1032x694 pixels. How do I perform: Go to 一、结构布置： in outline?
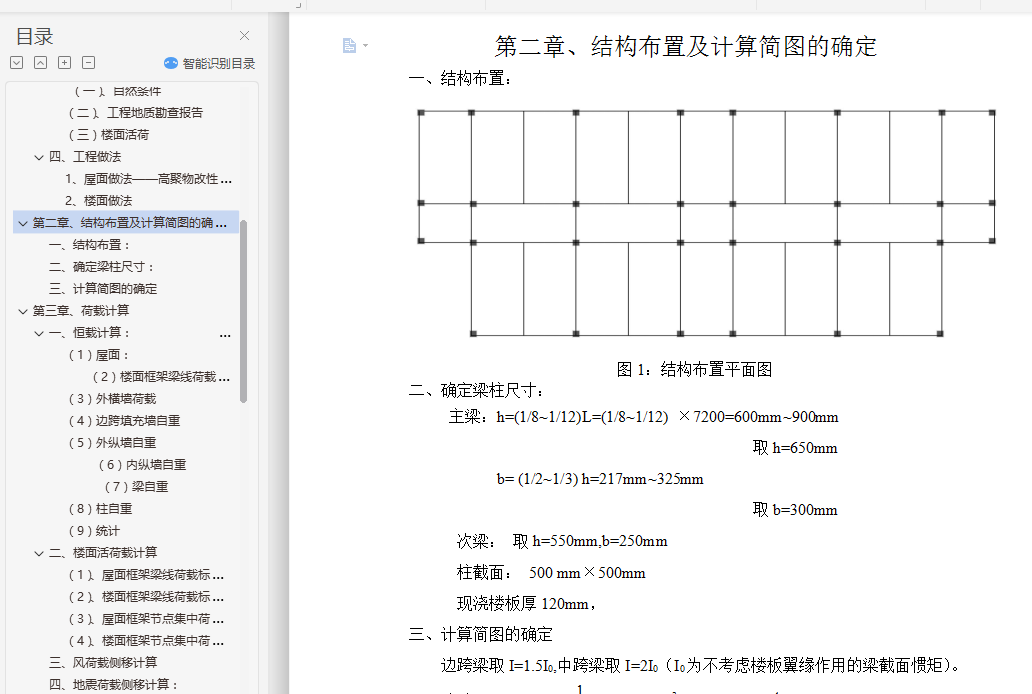pos(90,245)
